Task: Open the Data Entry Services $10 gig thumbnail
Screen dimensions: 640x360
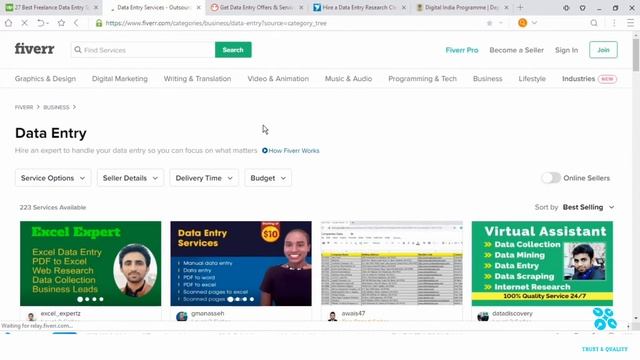Action: click(241, 263)
